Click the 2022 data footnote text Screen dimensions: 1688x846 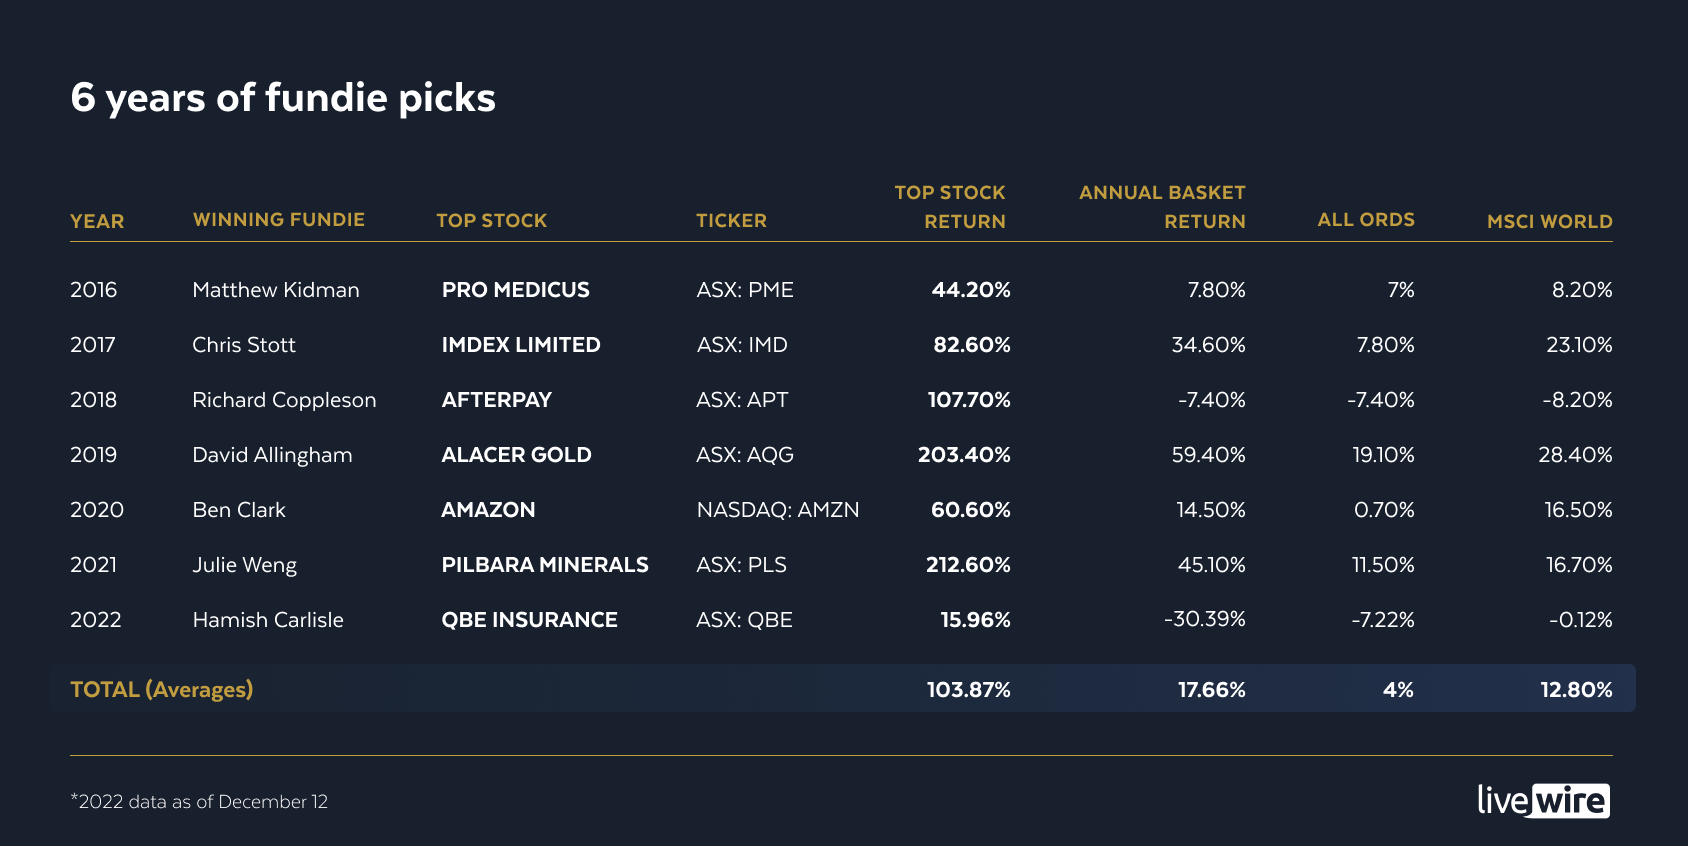[200, 802]
